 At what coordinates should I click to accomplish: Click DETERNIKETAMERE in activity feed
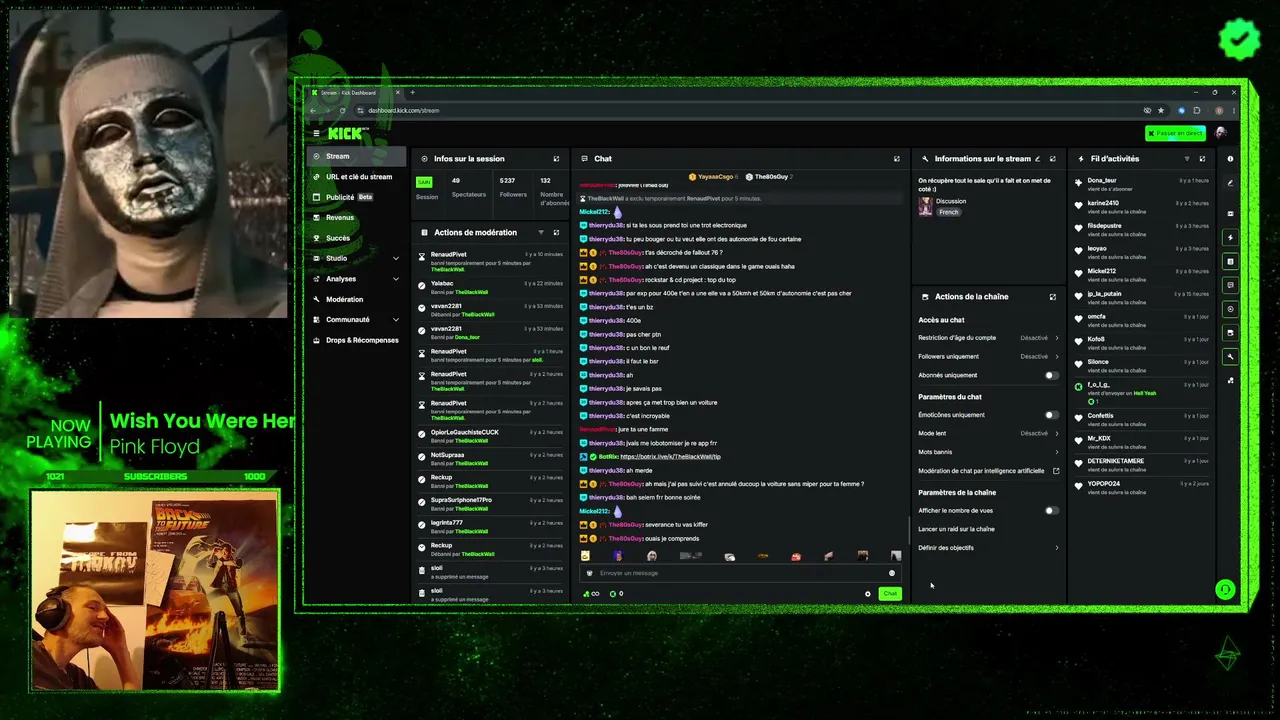tap(1116, 461)
